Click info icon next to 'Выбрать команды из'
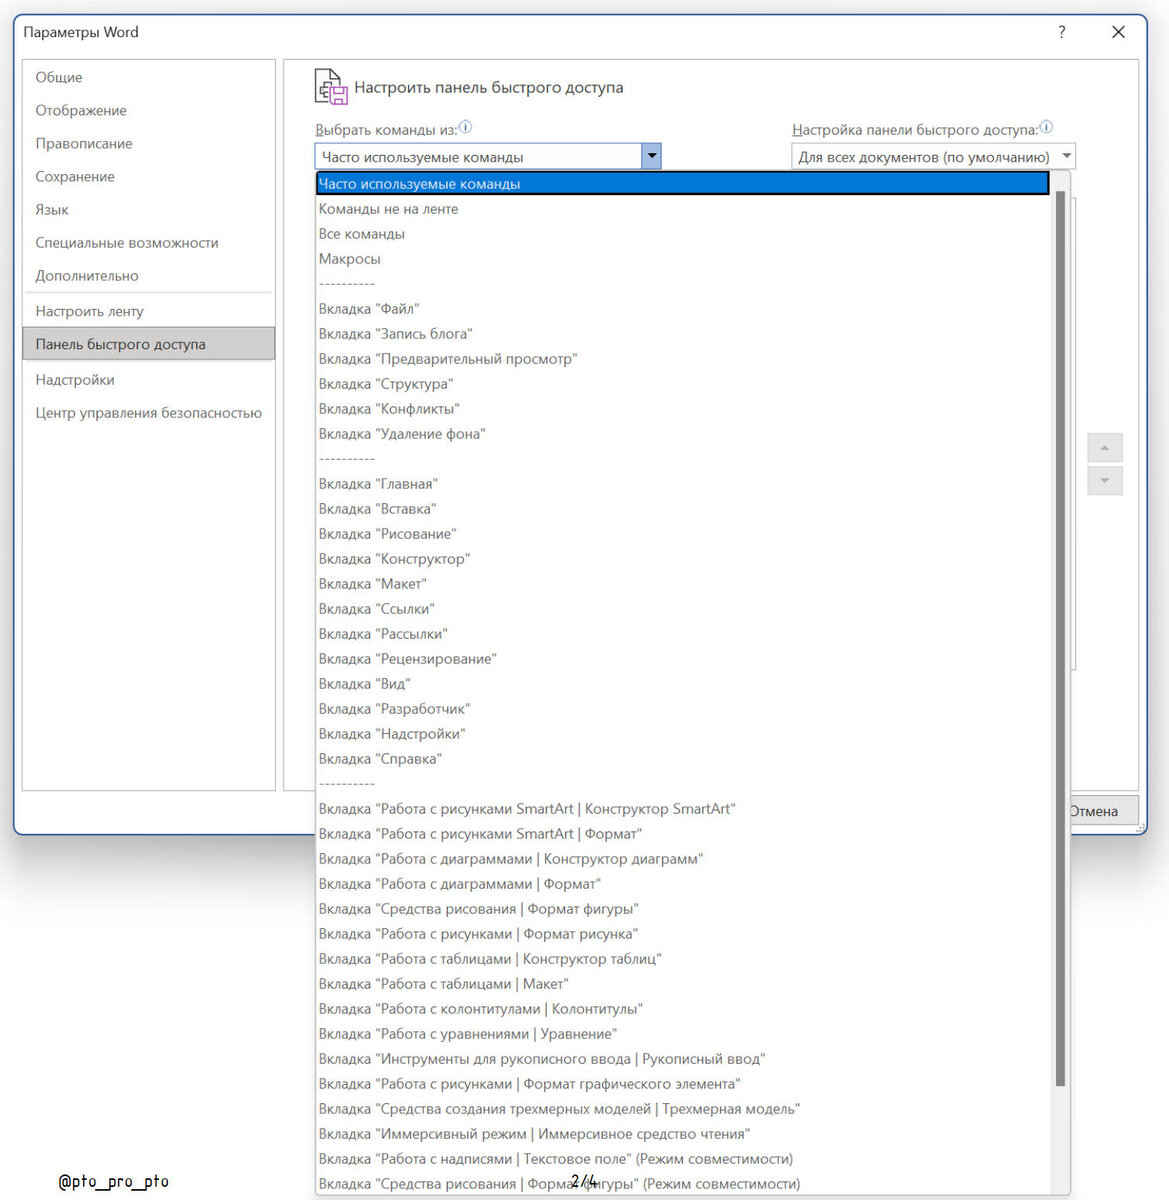The image size is (1169, 1200). coord(465,128)
